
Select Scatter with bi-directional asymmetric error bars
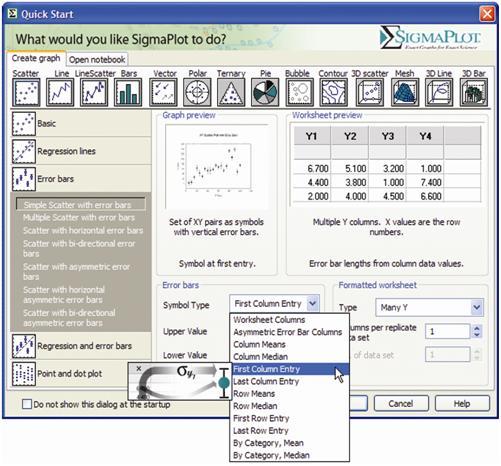[x=69, y=318]
